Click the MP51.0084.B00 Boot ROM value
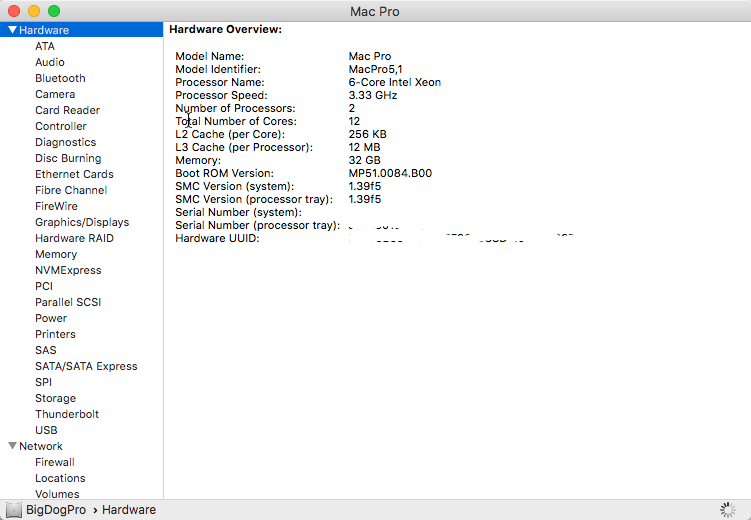751x520 pixels. 390,173
